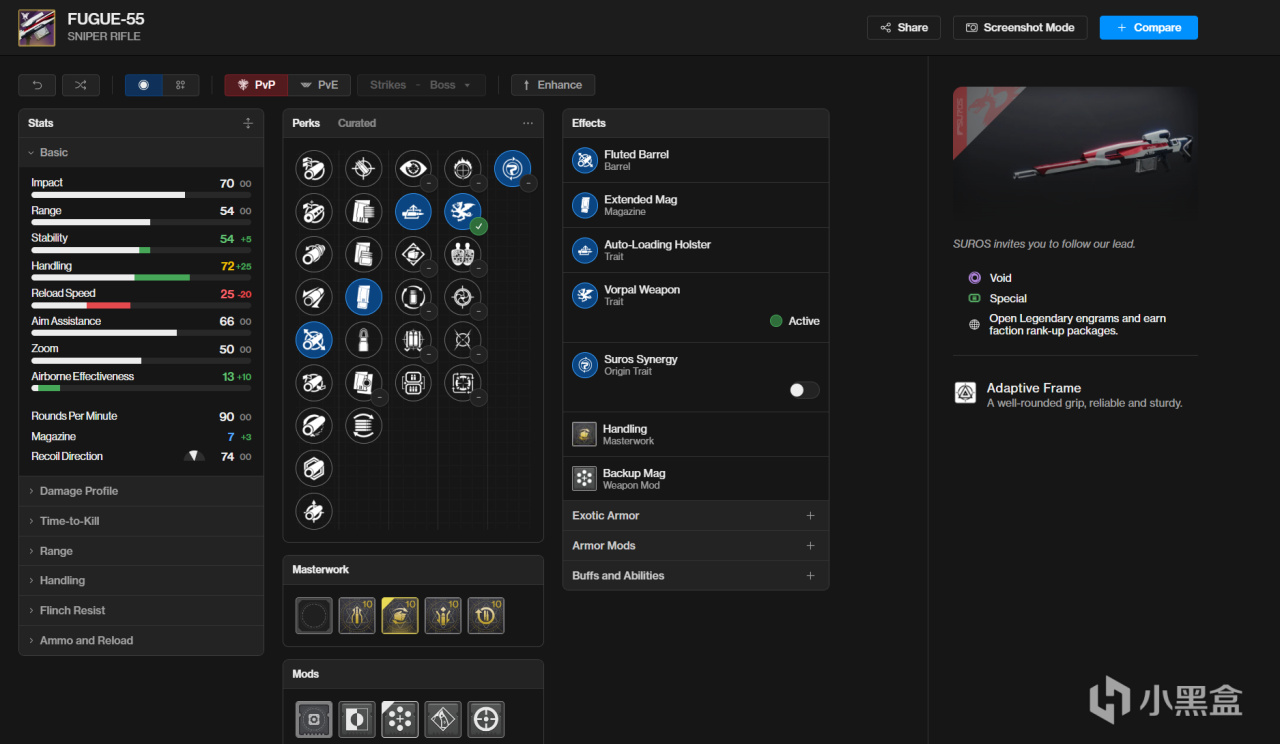Choose the half-circle mod icon
The height and width of the screenshot is (744, 1280).
coord(357,719)
